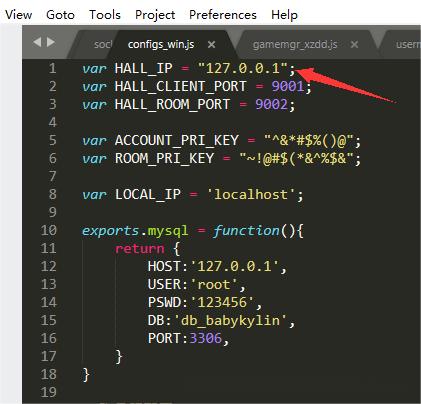This screenshot has height=404, width=421.
Task: Click the "~!@#$(*&^%$&" key string
Action: 297,159
